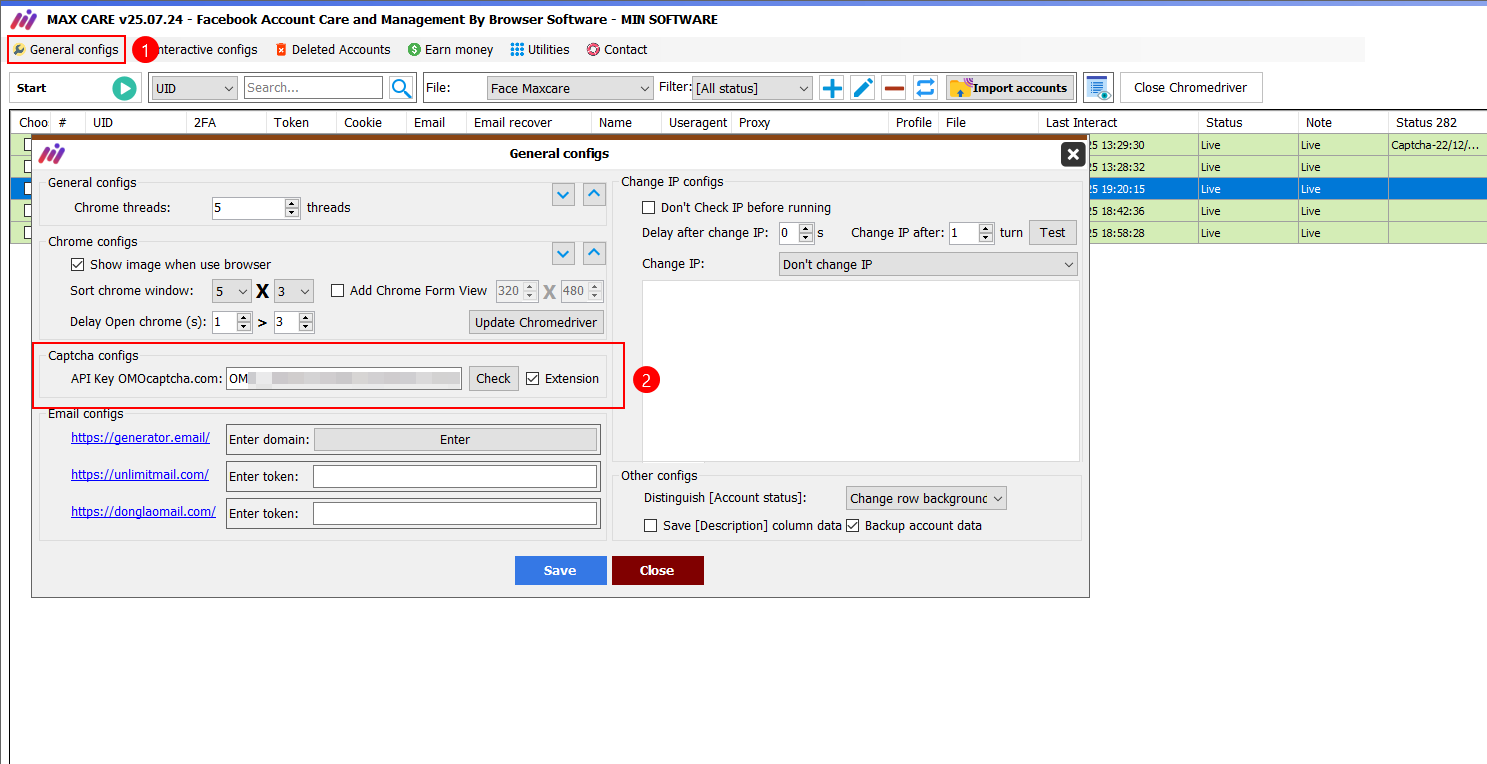This screenshot has height=764, width=1487.
Task: Open Sort chrome window rows dropdown 3
Action: pyautogui.click(x=294, y=292)
